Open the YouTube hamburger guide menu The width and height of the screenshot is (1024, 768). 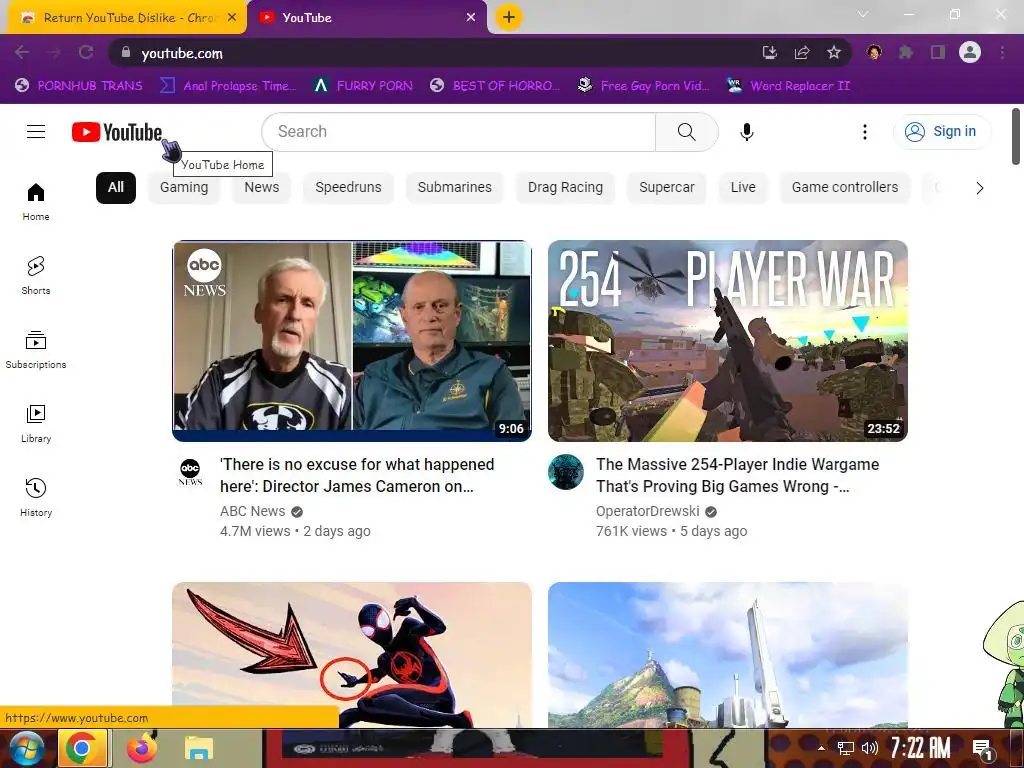[36, 132]
